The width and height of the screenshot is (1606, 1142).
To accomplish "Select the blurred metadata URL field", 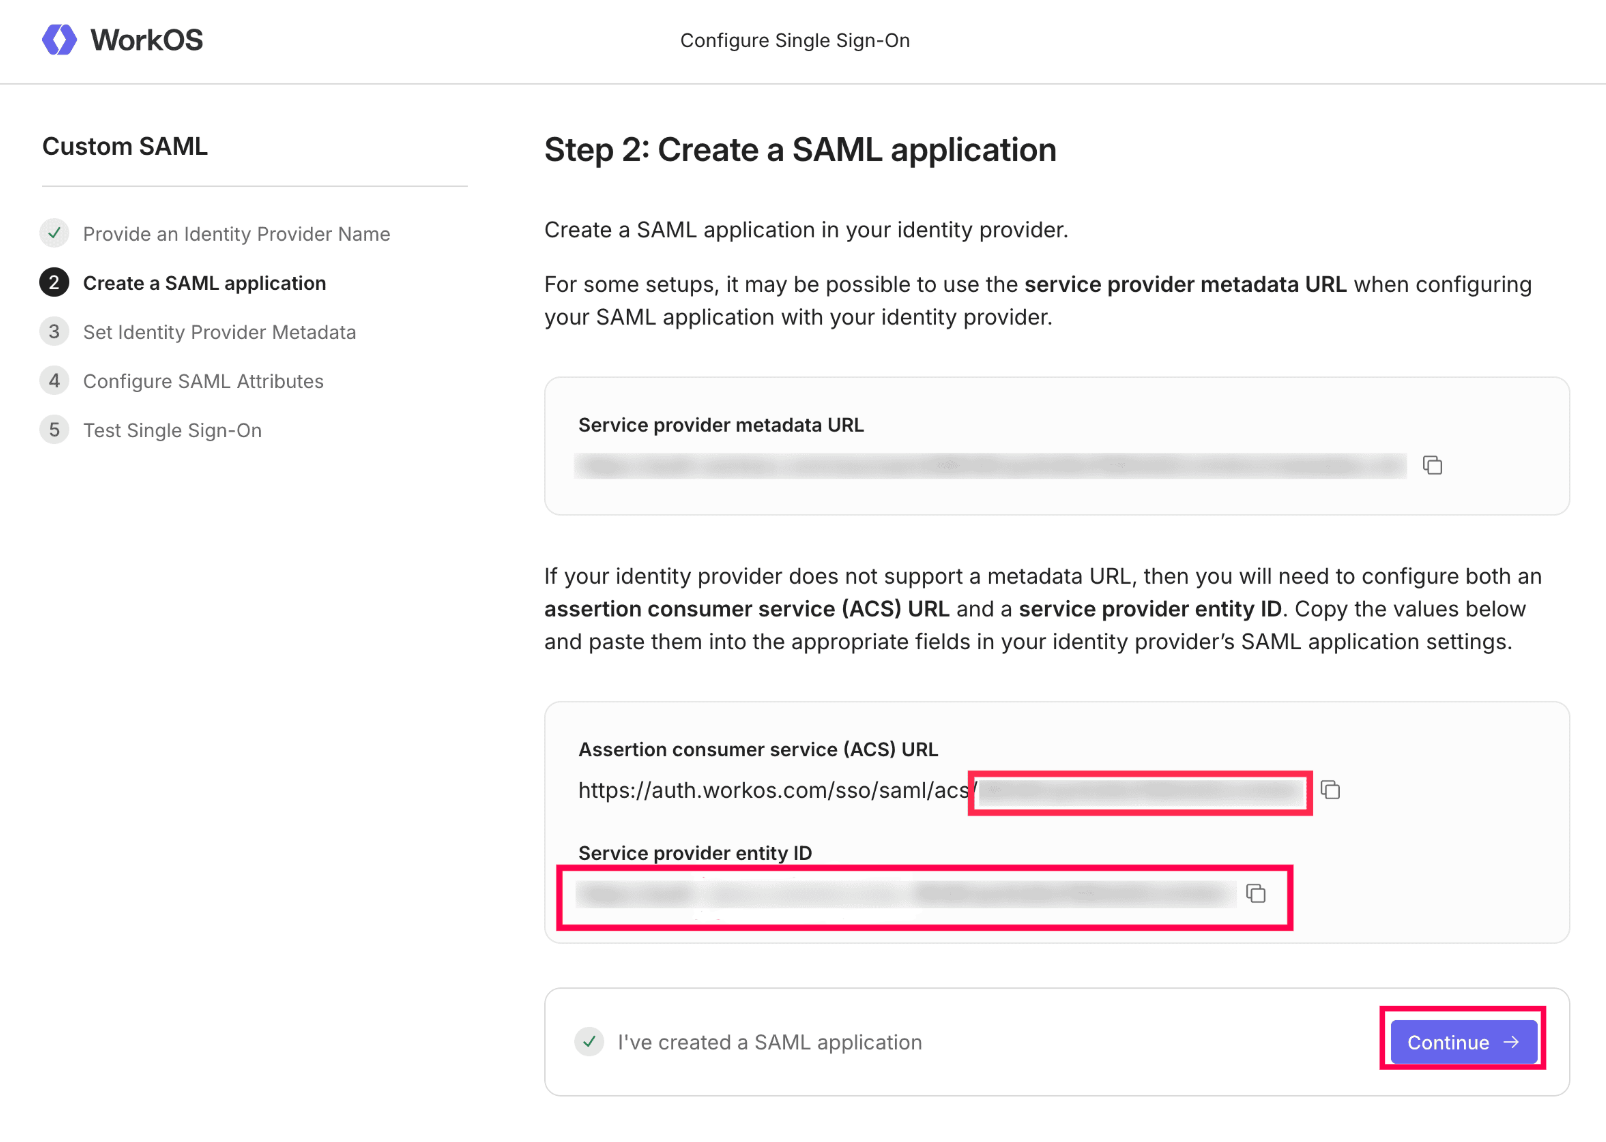I will tap(991, 466).
